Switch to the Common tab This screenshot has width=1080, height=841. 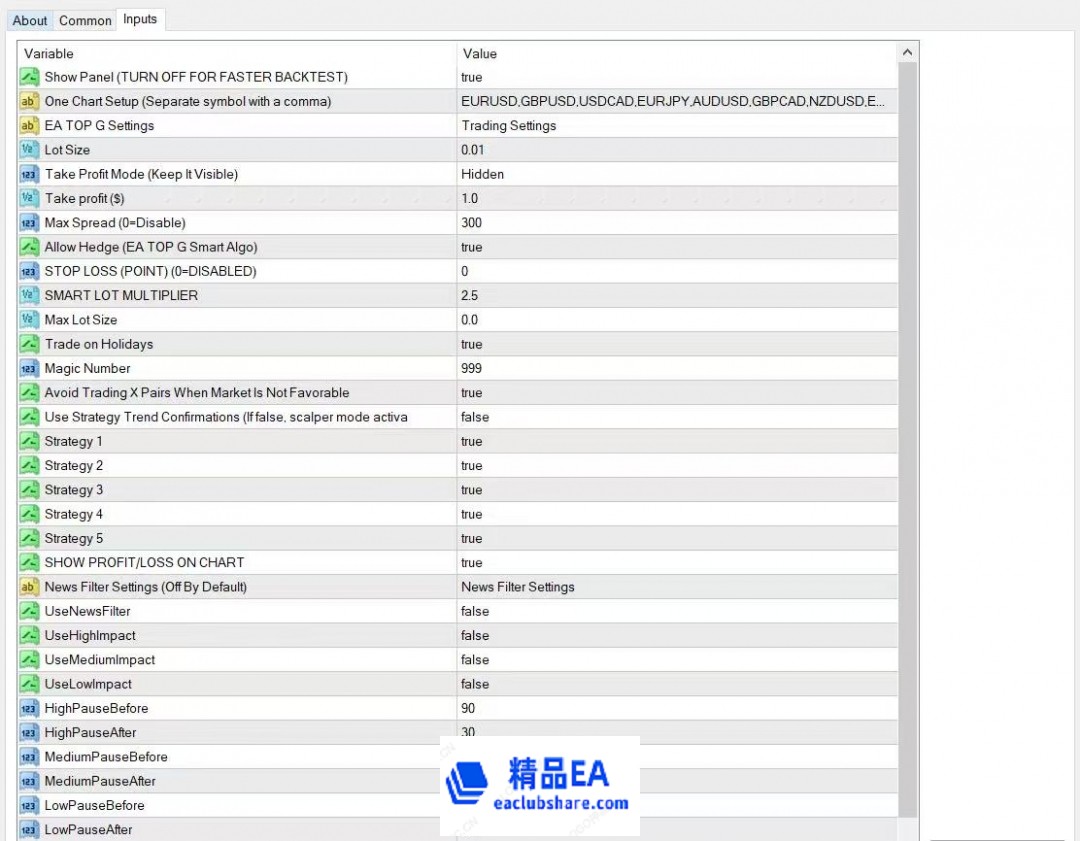pyautogui.click(x=85, y=20)
